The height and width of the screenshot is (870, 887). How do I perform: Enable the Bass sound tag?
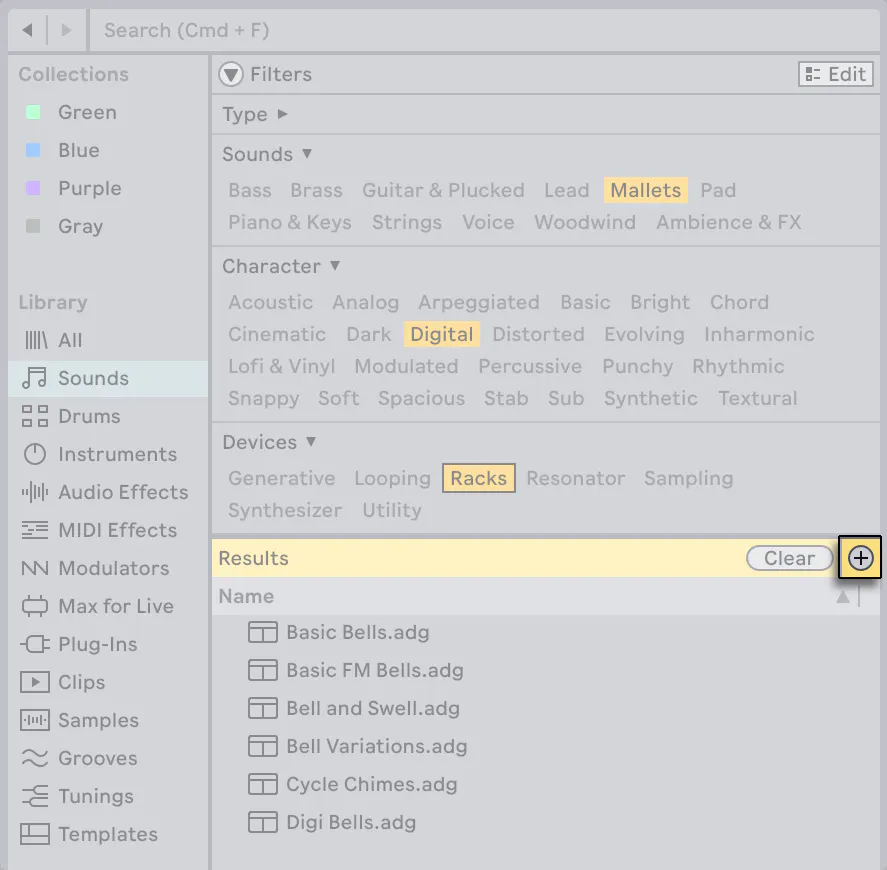coord(249,190)
